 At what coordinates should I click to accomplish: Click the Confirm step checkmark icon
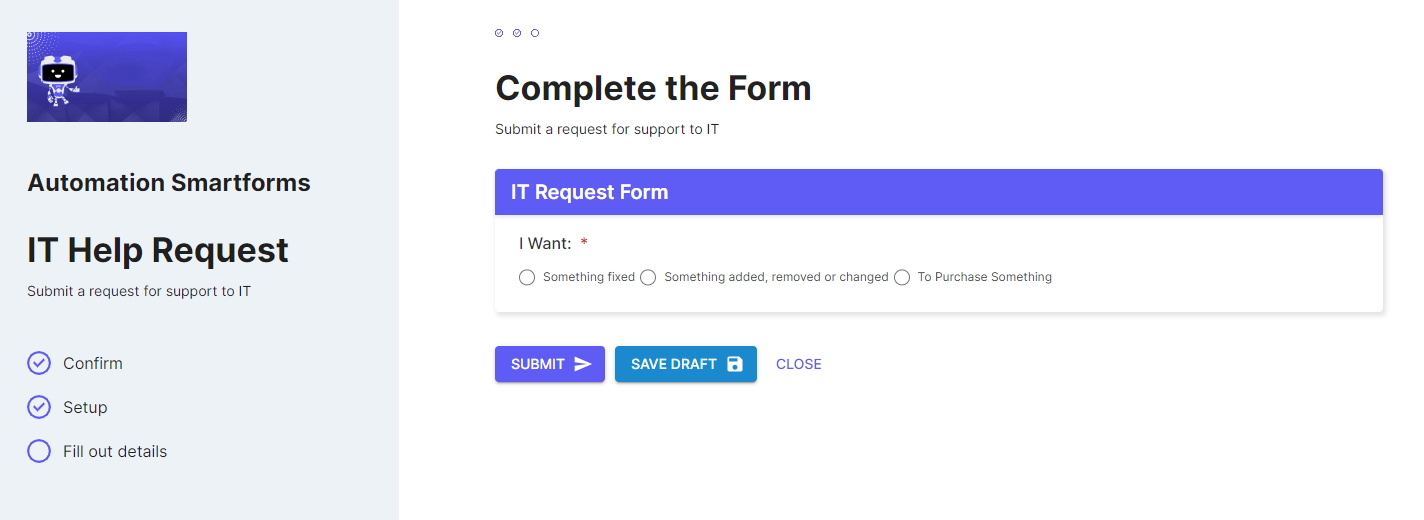coord(39,363)
